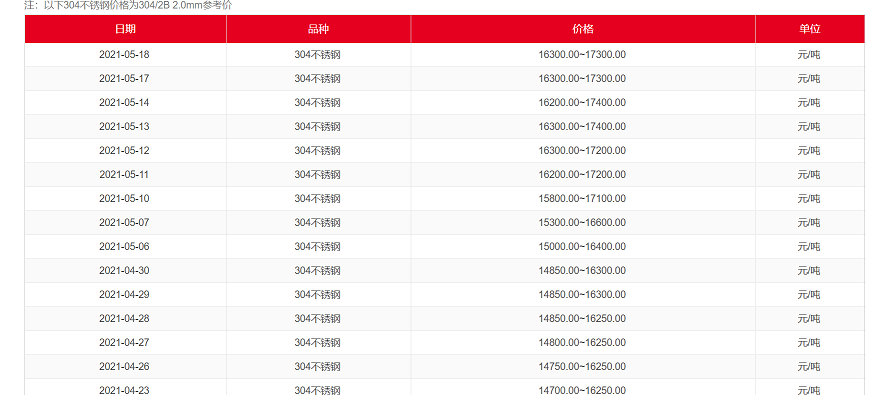Click price 15000.00~16400.00 cell
The width and height of the screenshot is (872, 395).
[x=582, y=246]
